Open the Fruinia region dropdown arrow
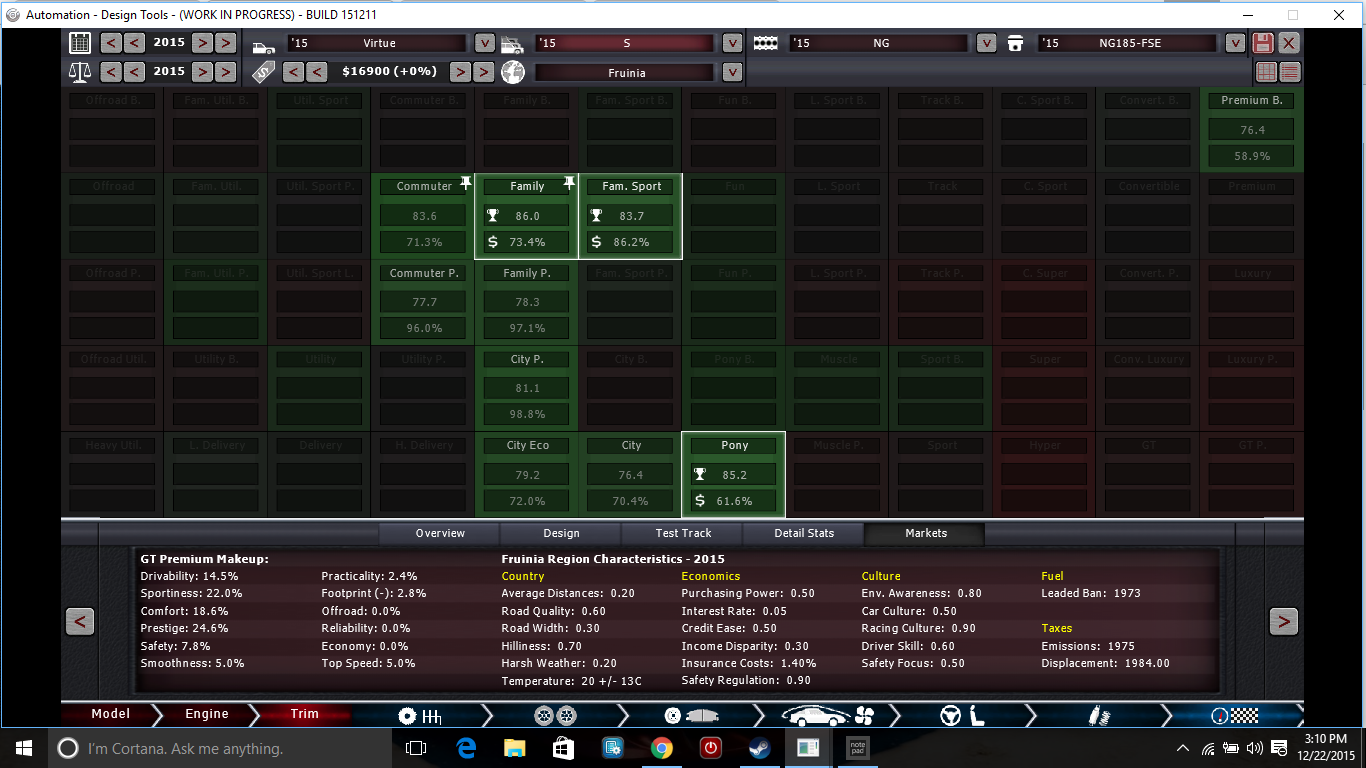The image size is (1366, 768). pyautogui.click(x=732, y=72)
